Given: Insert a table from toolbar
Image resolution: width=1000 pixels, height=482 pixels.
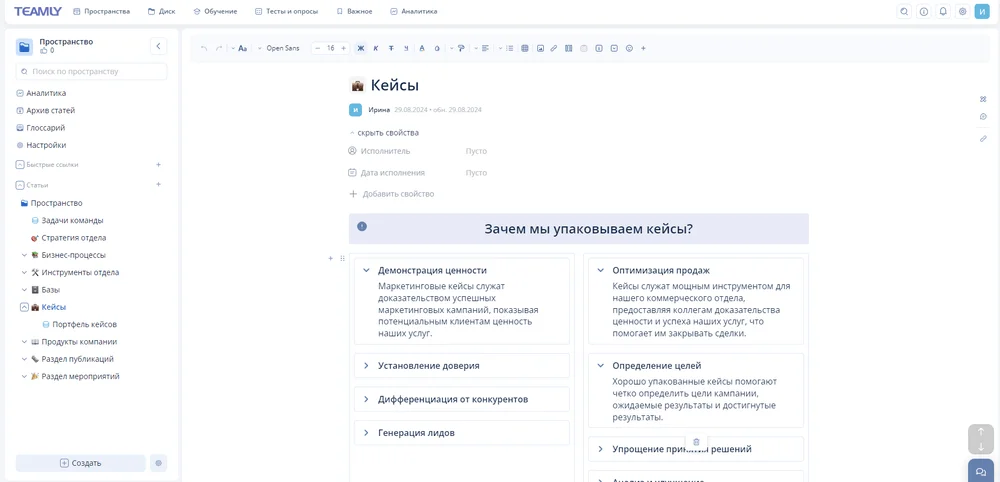Looking at the screenshot, I should (x=525, y=48).
